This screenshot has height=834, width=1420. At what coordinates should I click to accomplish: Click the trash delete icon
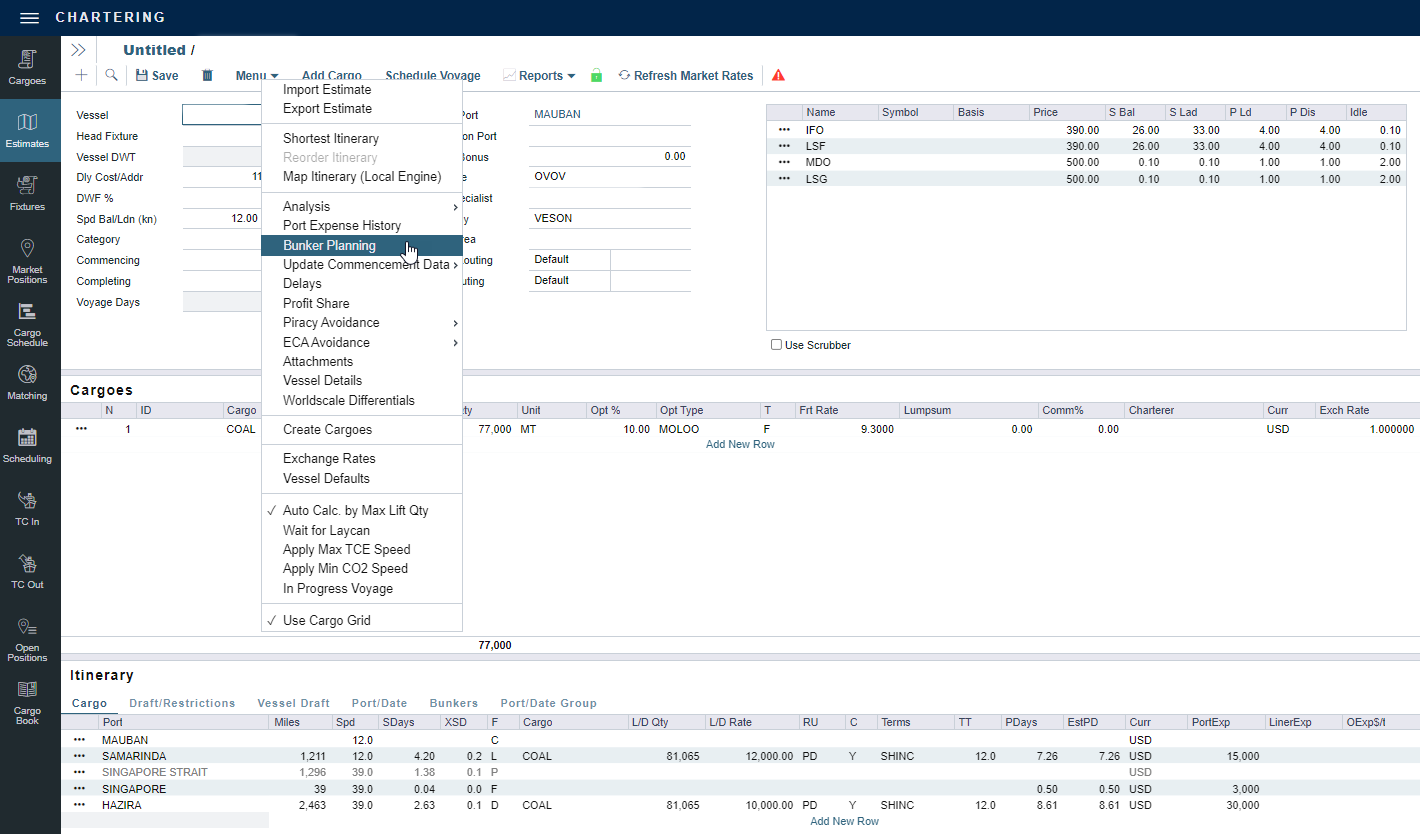(208, 76)
